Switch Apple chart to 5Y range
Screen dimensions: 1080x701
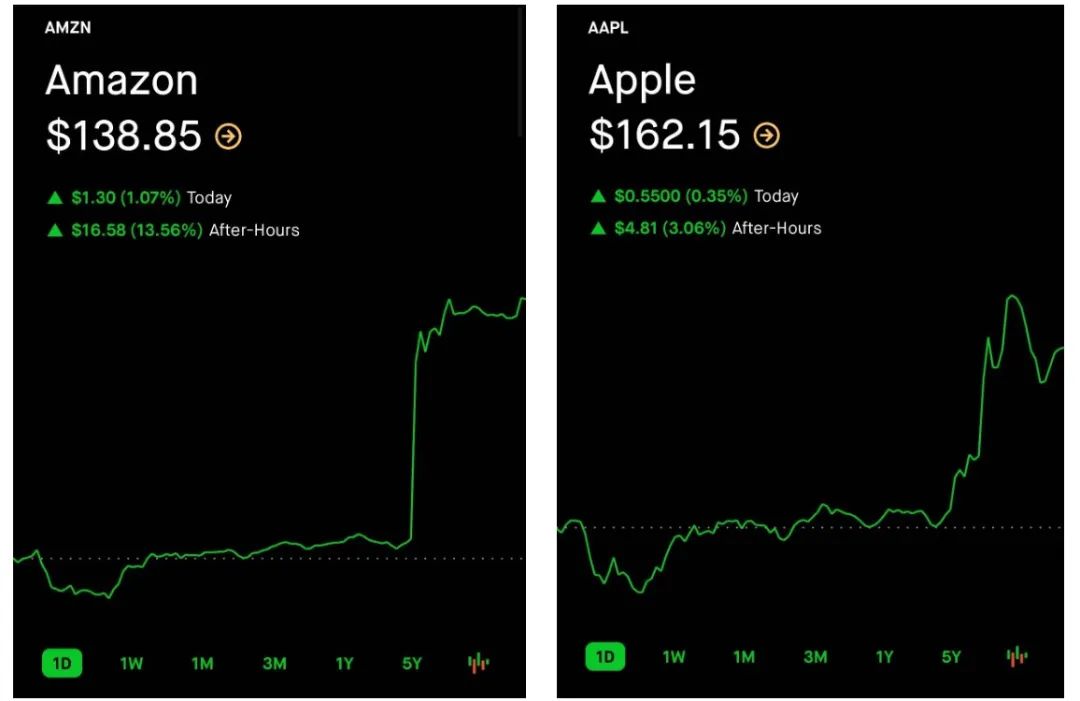pos(951,657)
